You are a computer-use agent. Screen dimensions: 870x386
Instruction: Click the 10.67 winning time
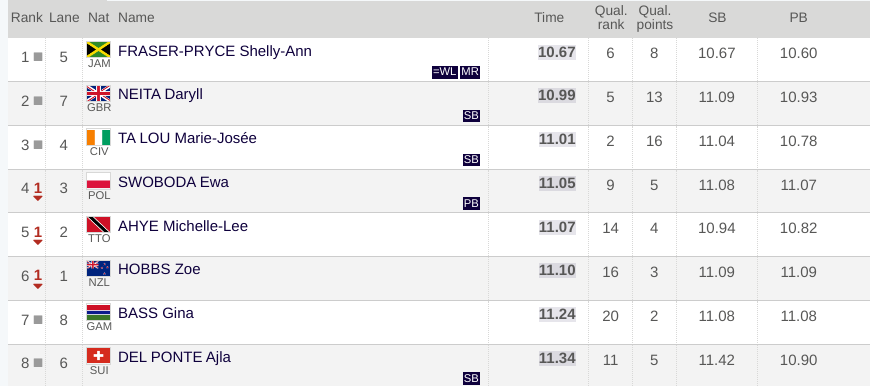pos(557,53)
